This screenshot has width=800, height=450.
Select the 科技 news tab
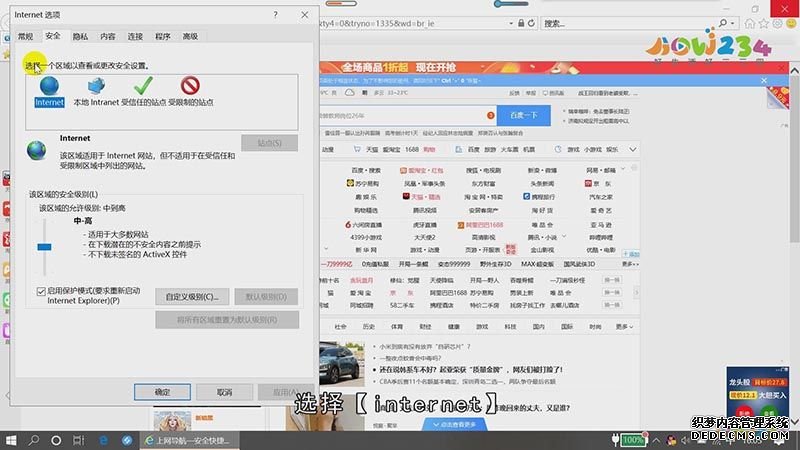click(x=510, y=327)
